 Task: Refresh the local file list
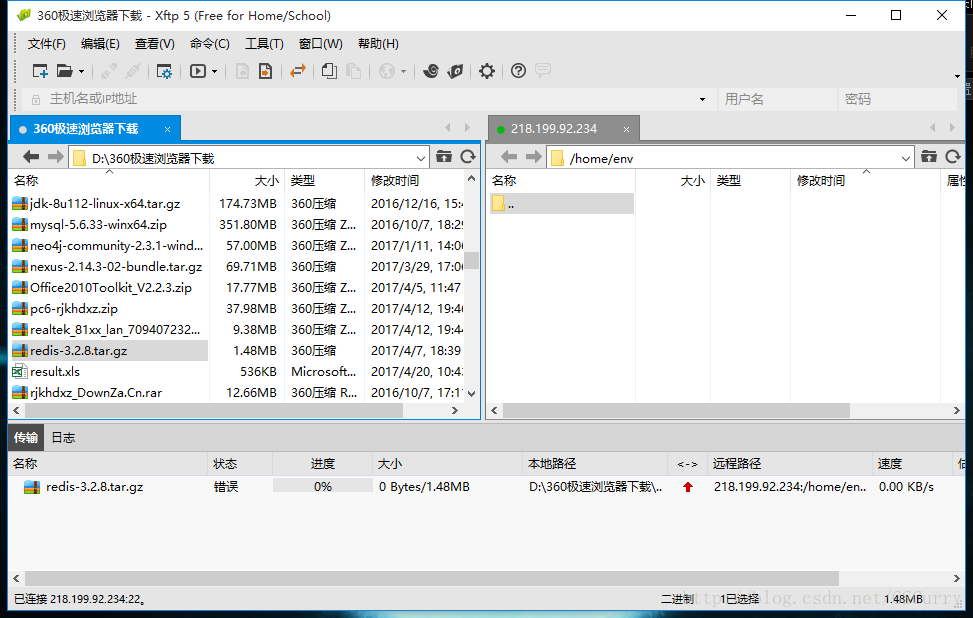point(469,157)
